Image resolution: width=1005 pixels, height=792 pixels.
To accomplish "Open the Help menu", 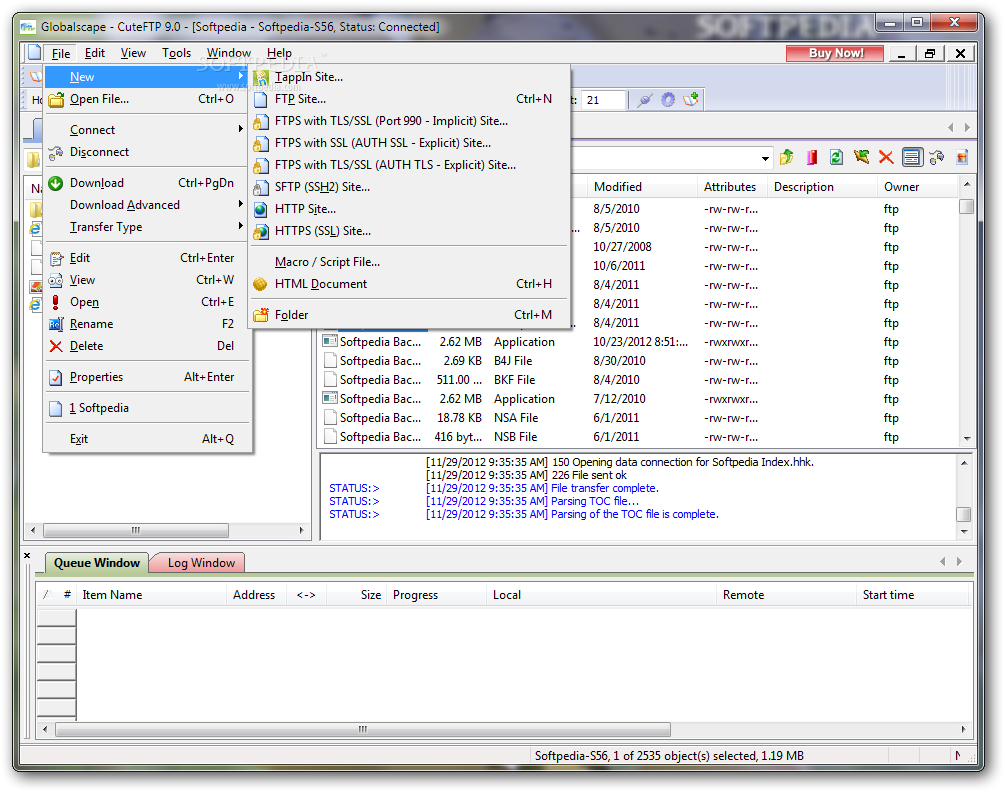I will click(279, 53).
